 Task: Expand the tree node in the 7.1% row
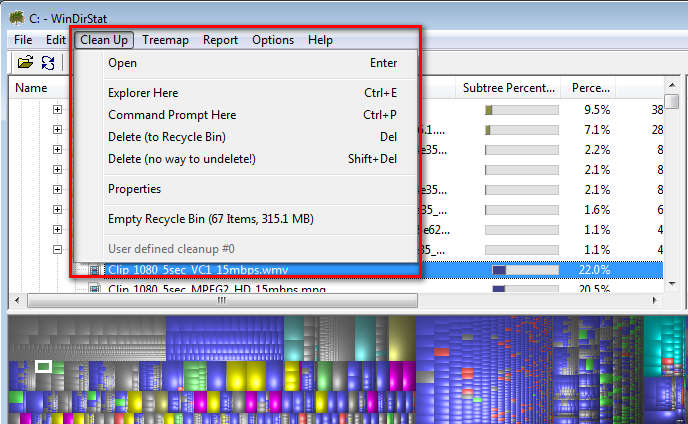pos(57,129)
